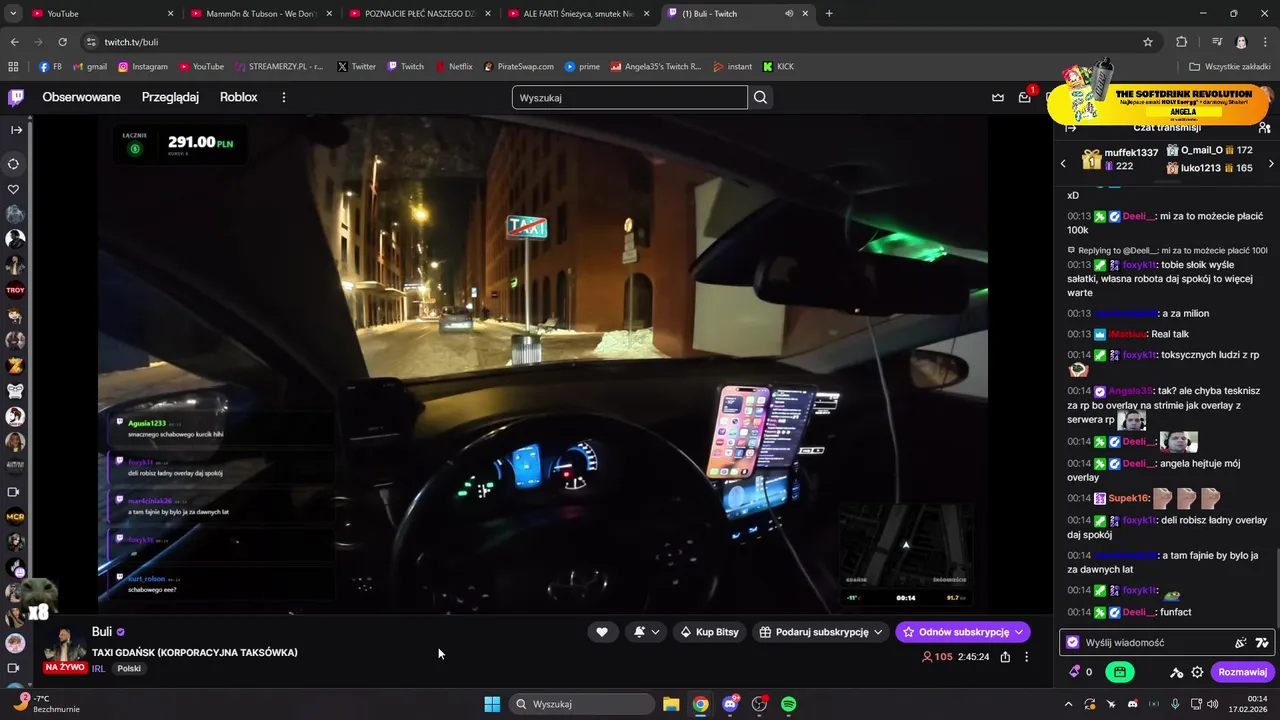
Task: Claim the green channel points chest
Action: [1120, 672]
